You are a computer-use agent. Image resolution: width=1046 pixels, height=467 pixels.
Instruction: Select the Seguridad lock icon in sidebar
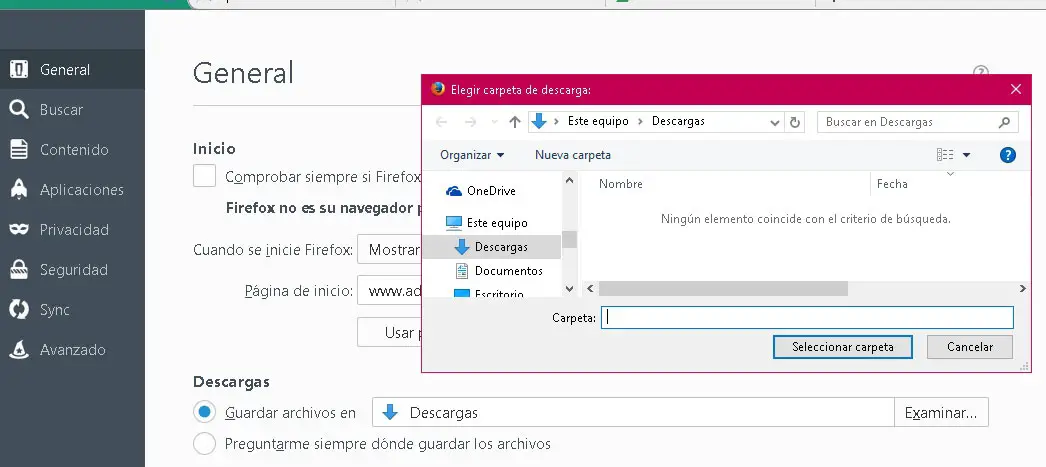tap(19, 270)
